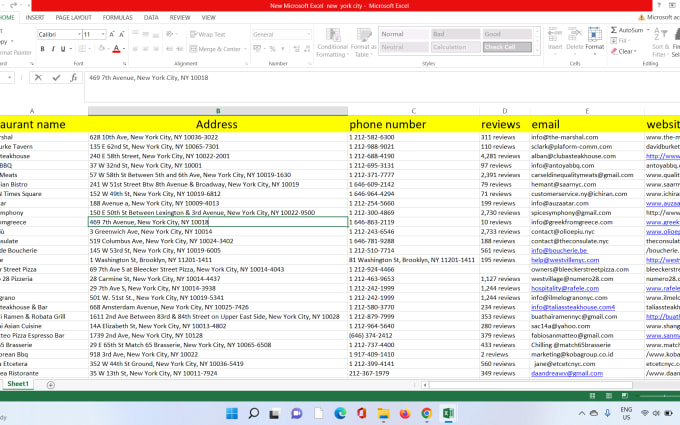Increase decimal places

click(297, 49)
